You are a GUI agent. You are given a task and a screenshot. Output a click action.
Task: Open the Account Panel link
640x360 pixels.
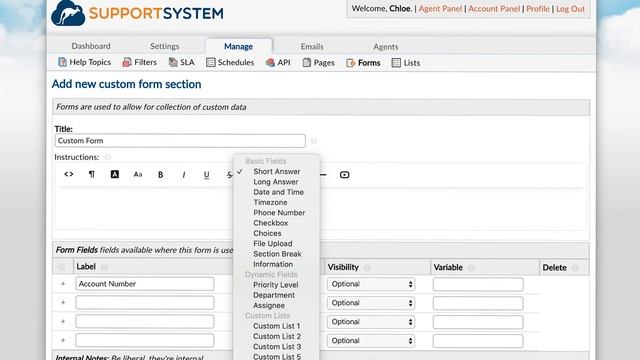click(494, 9)
